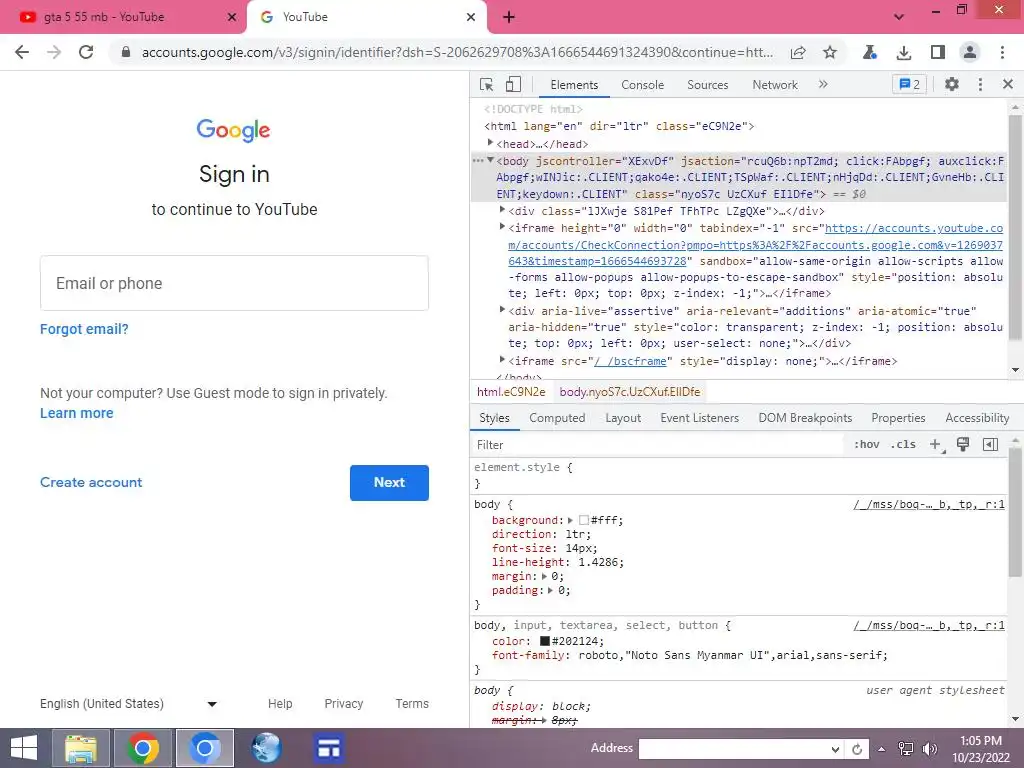
Task: Open the Windows Start button
Action: 24,748
